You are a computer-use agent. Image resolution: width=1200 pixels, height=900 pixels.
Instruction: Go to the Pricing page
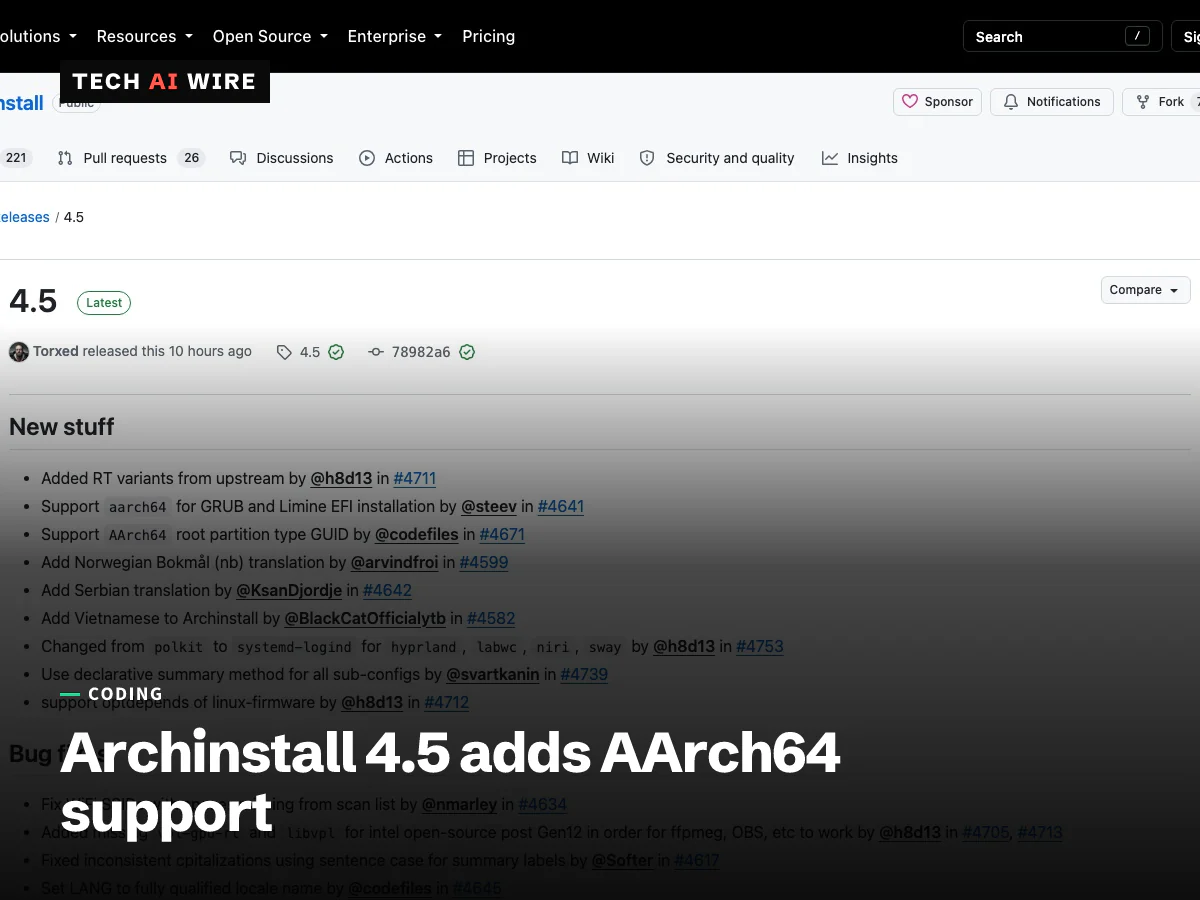[489, 36]
